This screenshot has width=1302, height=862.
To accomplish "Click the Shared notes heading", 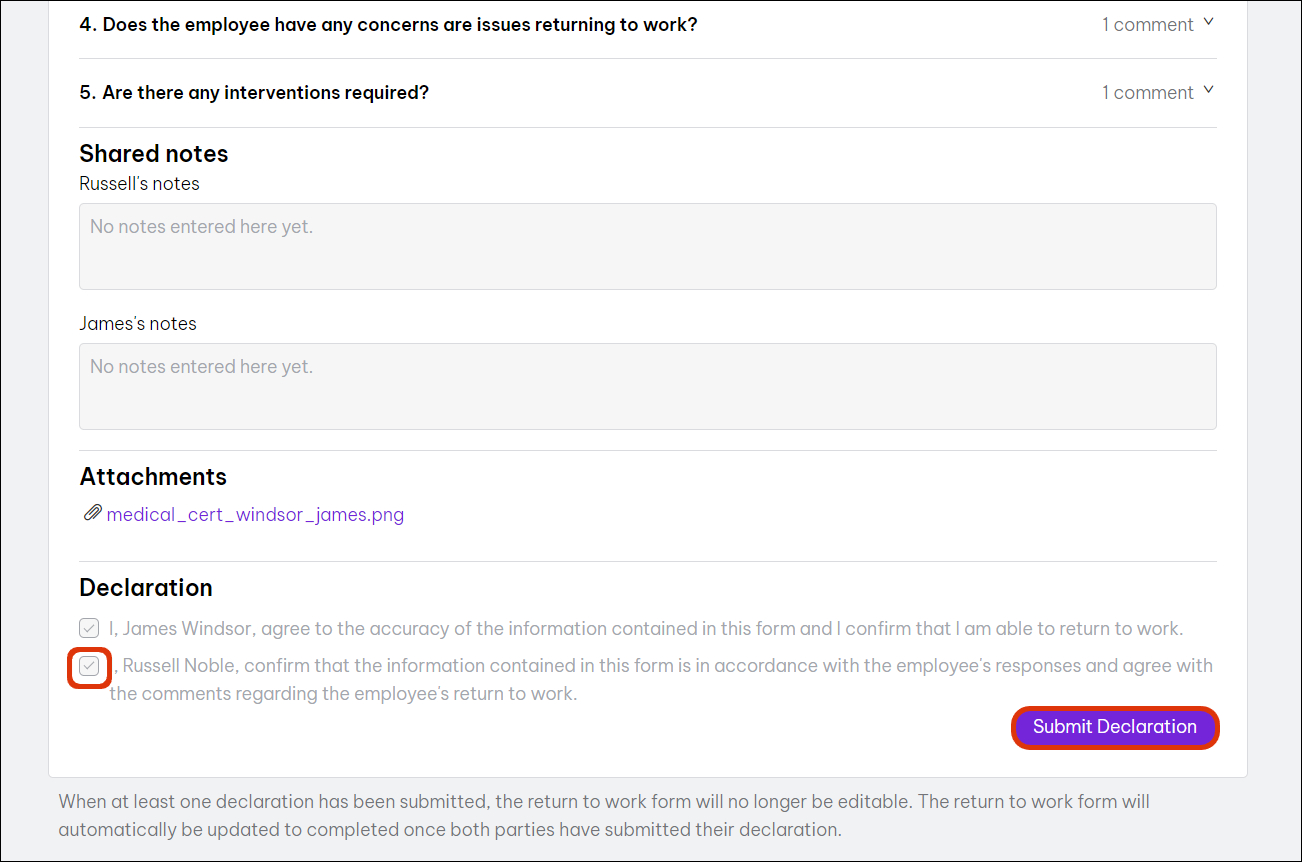I will point(154,154).
